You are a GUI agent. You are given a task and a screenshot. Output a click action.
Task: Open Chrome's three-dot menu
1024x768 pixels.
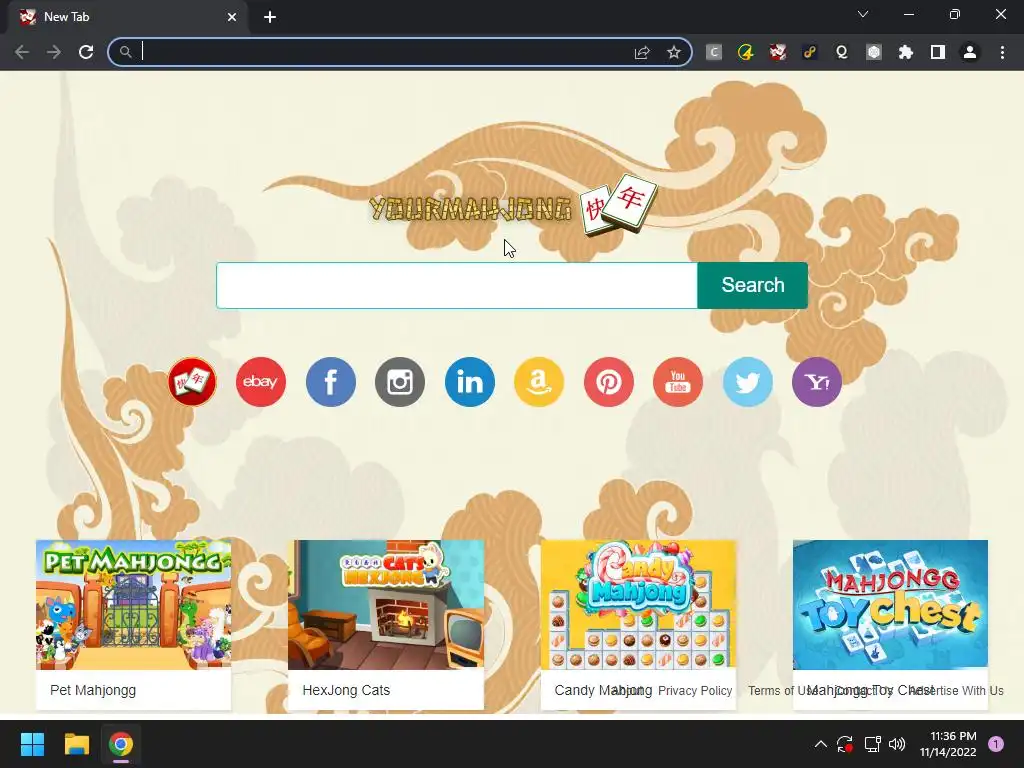coord(1002,52)
